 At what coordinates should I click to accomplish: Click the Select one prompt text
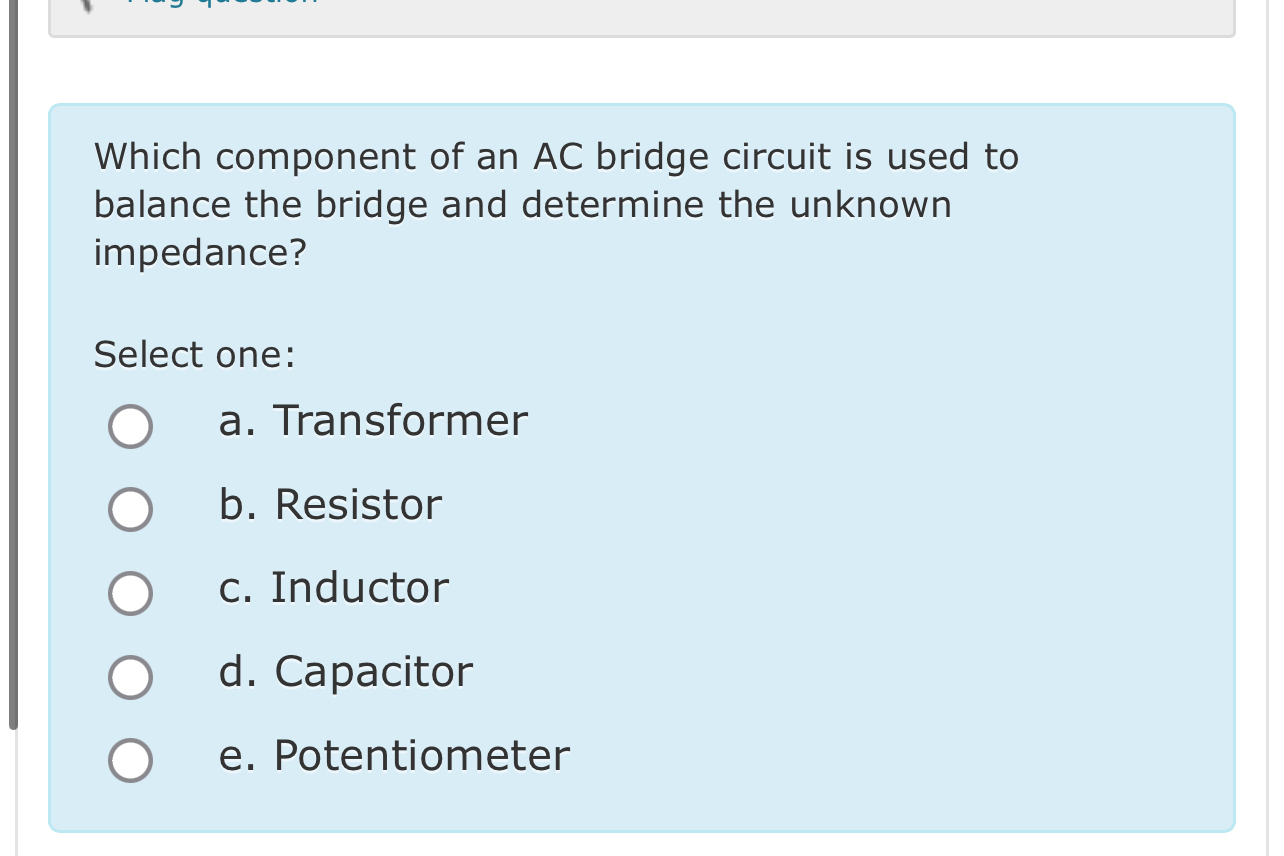pyautogui.click(x=194, y=355)
